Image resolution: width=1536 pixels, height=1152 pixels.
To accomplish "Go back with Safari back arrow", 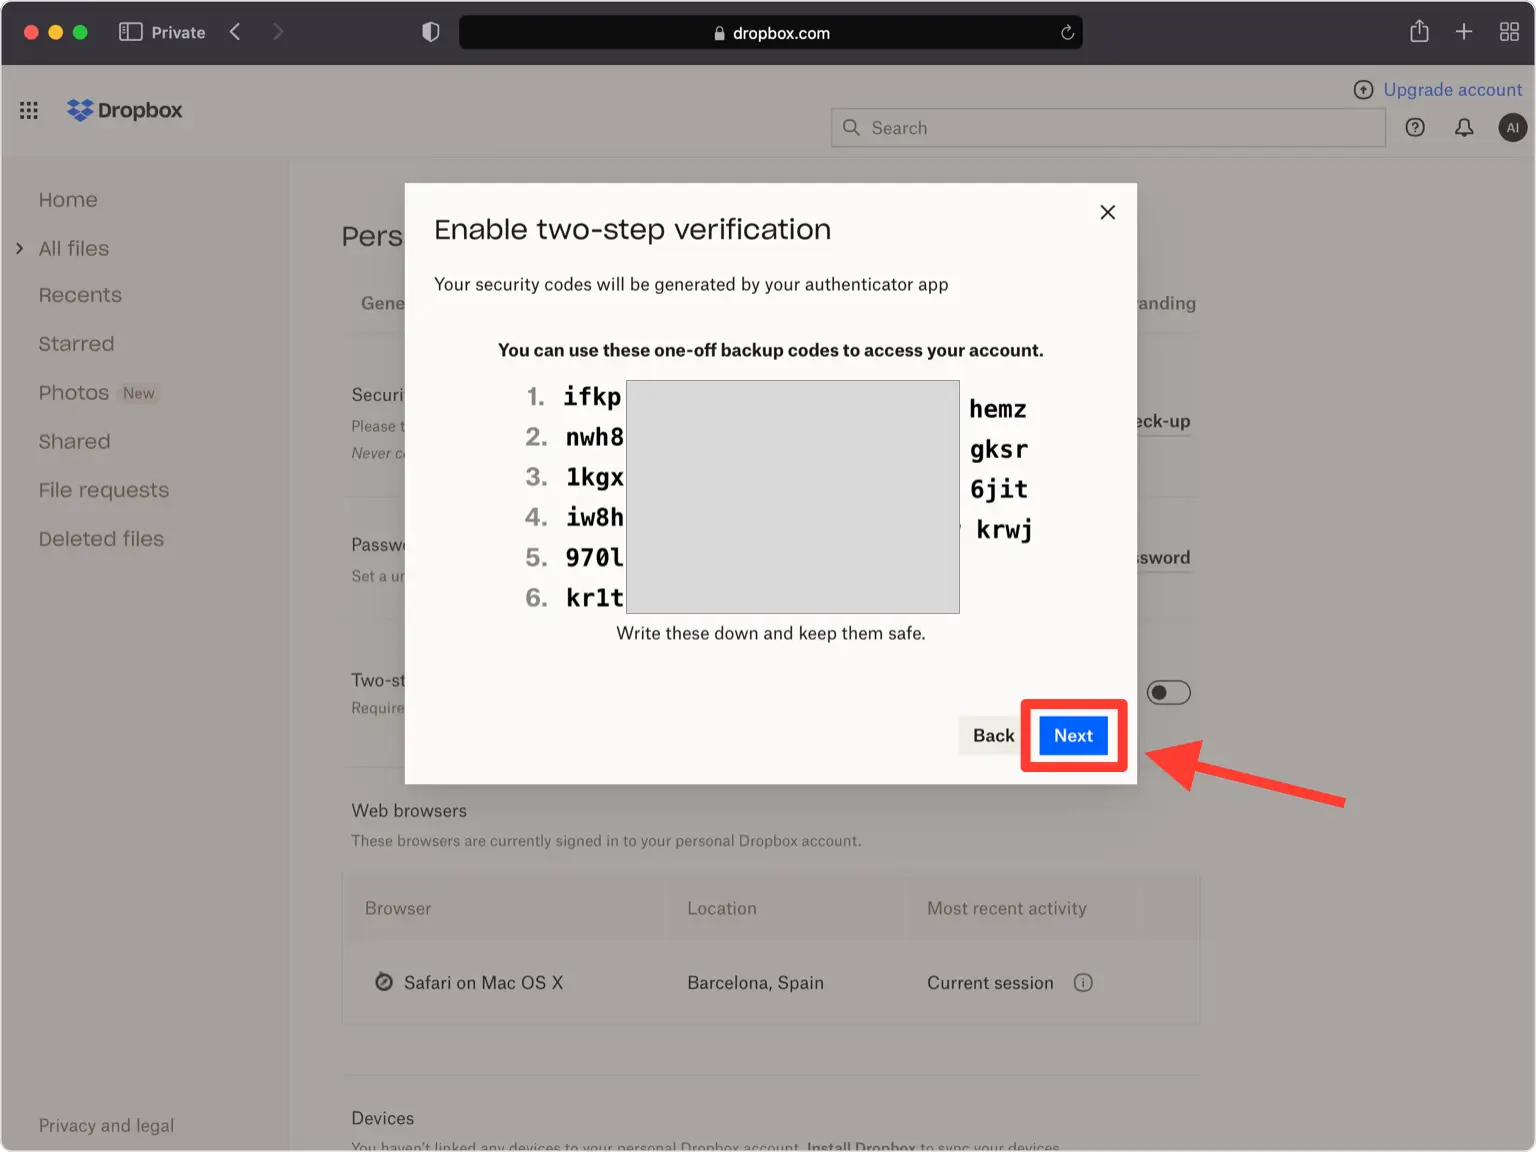I will [235, 32].
